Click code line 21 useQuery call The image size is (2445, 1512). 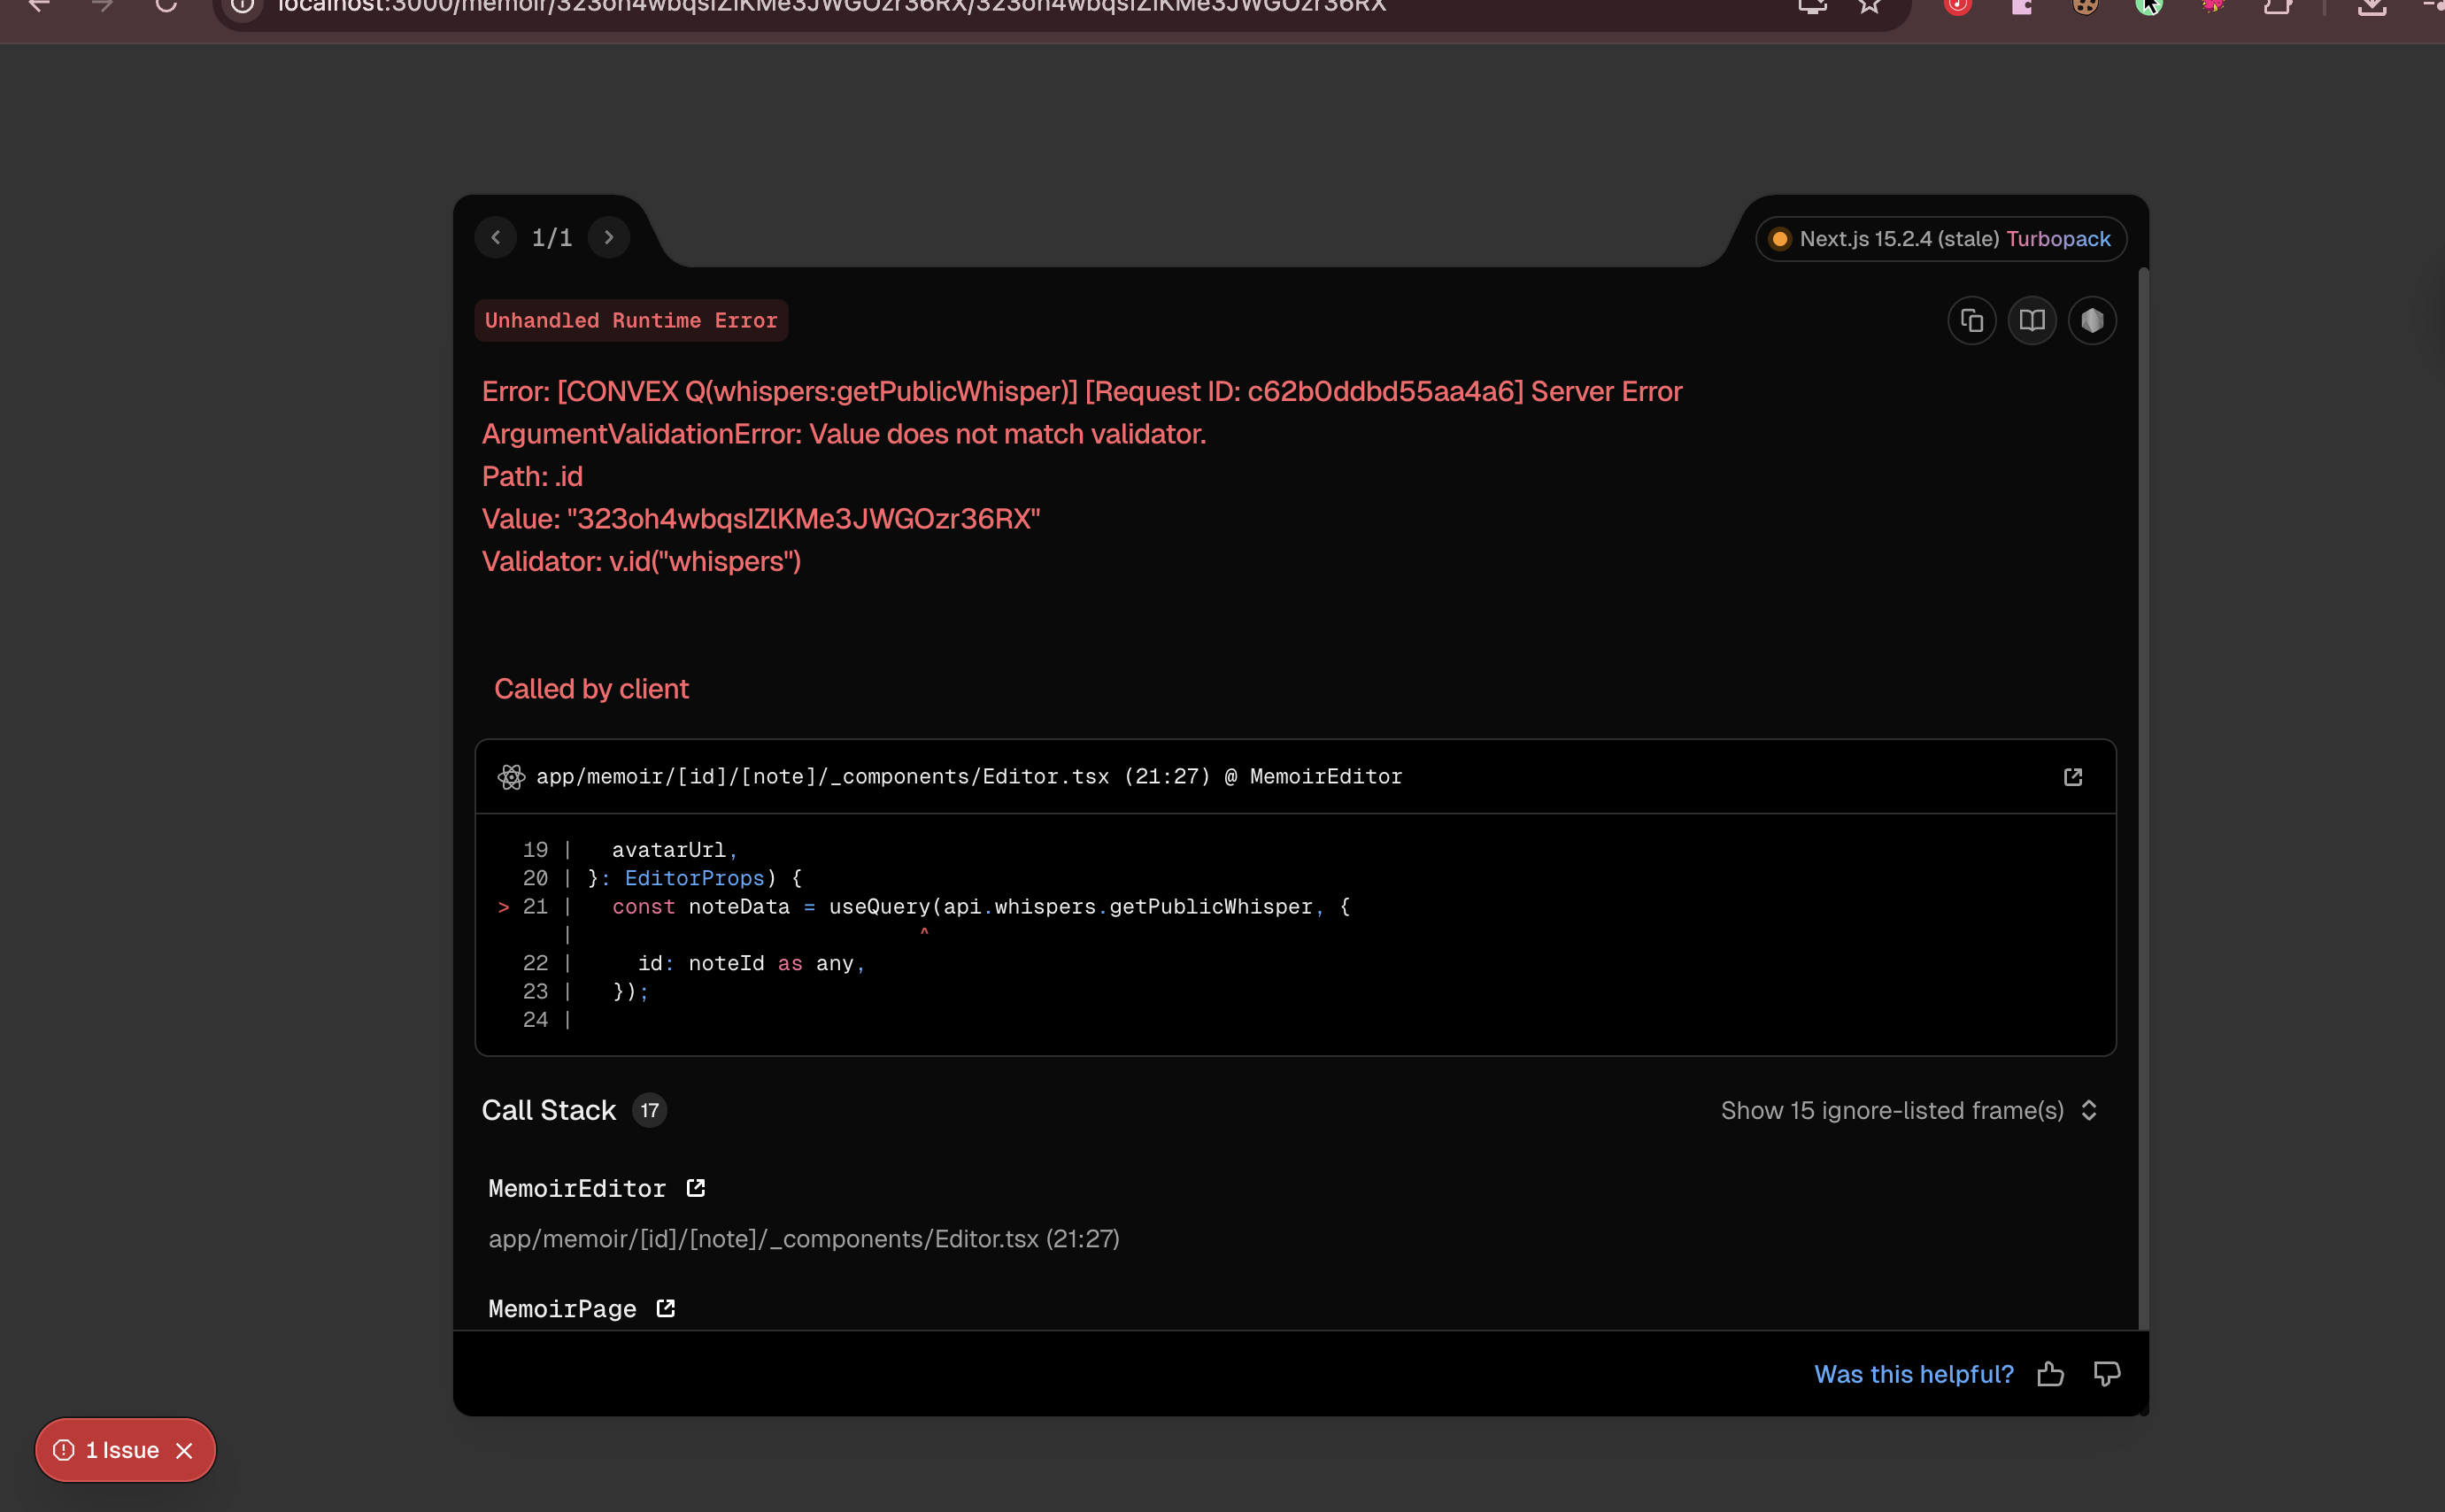[980, 907]
